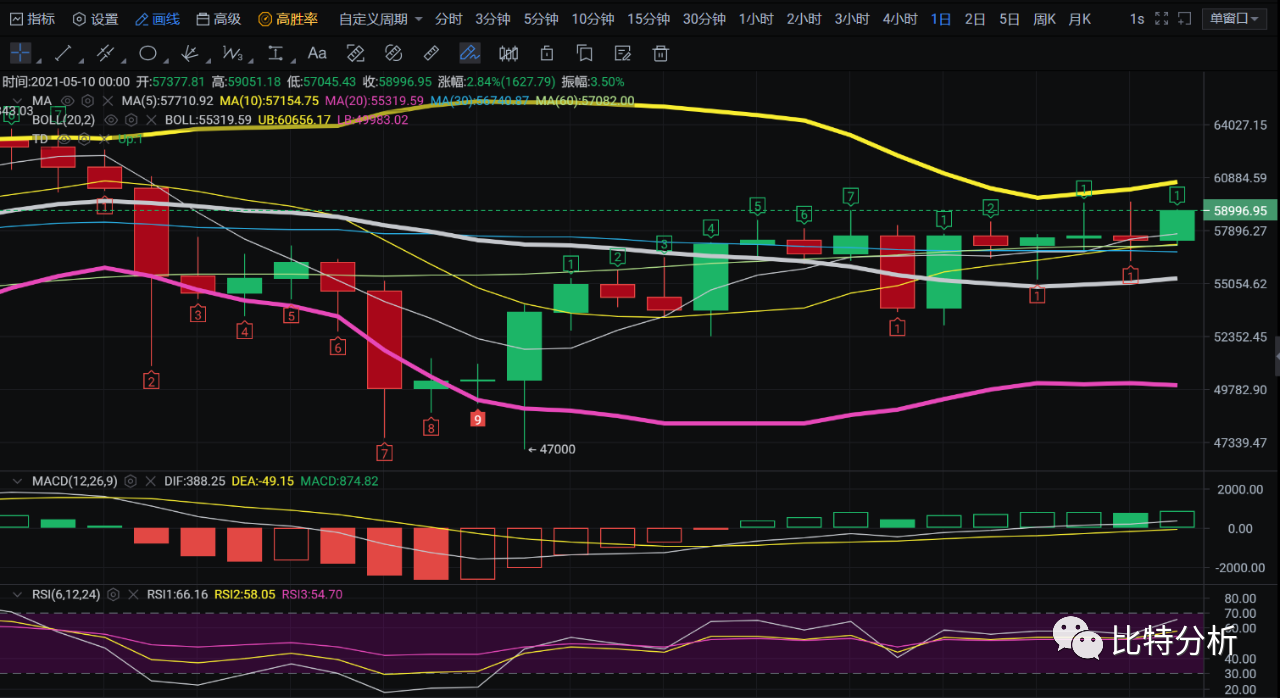Remove the RSI indicator with its X
This screenshot has width=1280, height=698.
coord(133,594)
